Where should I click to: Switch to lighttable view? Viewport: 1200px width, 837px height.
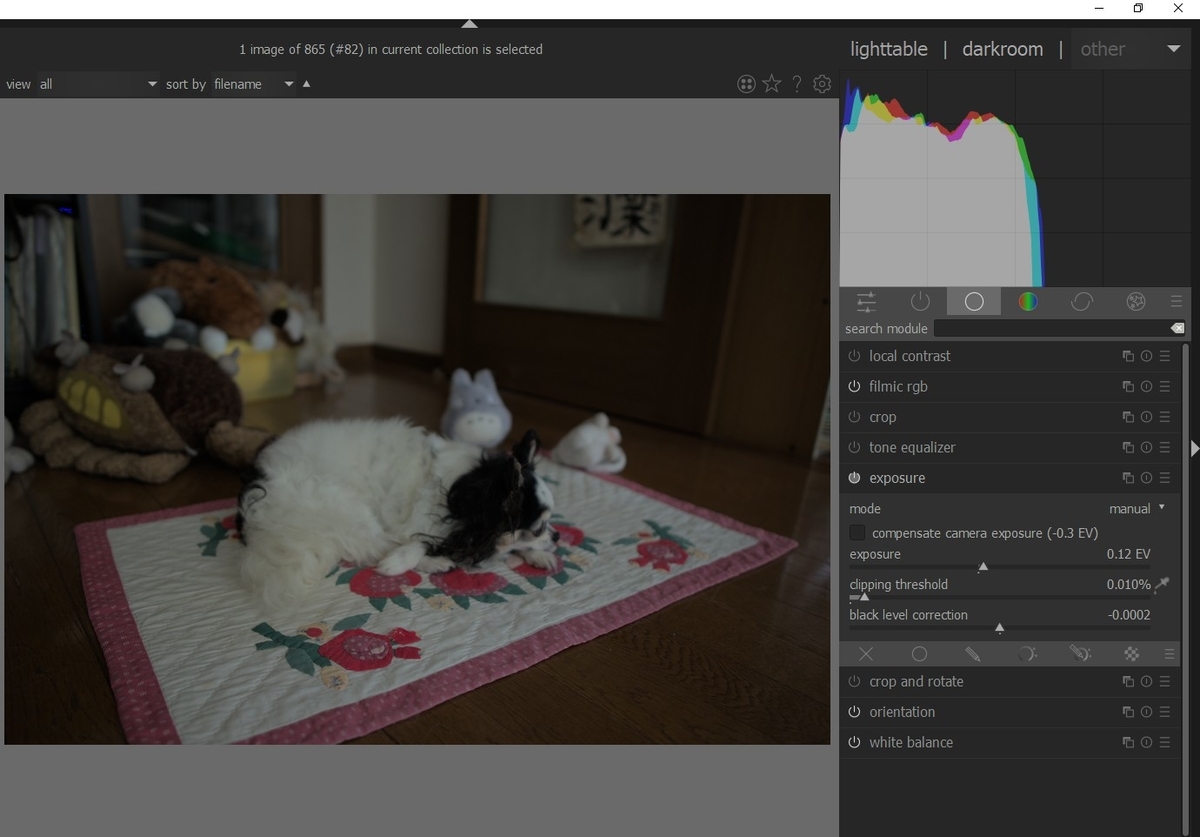coord(889,49)
